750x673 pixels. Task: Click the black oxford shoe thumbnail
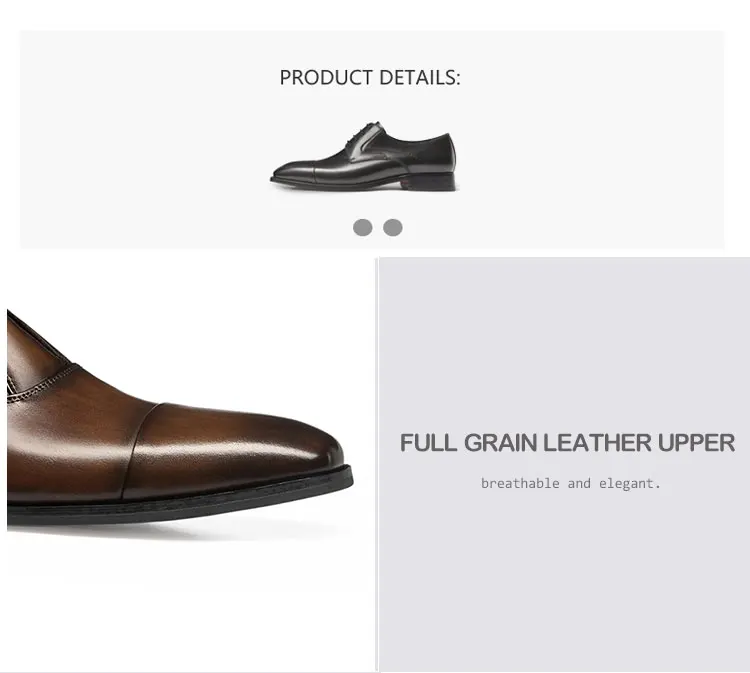tap(364, 162)
